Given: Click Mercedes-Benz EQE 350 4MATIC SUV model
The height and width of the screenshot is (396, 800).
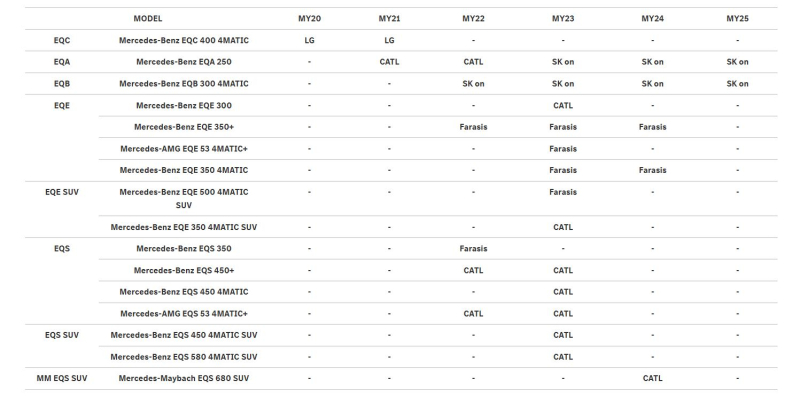Looking at the screenshot, I should coord(184,227).
